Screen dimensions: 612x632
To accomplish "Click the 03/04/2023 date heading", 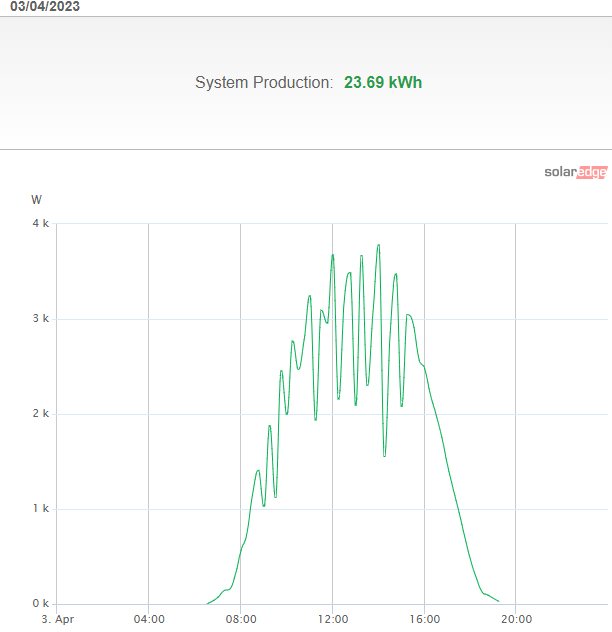I will coord(45,6).
